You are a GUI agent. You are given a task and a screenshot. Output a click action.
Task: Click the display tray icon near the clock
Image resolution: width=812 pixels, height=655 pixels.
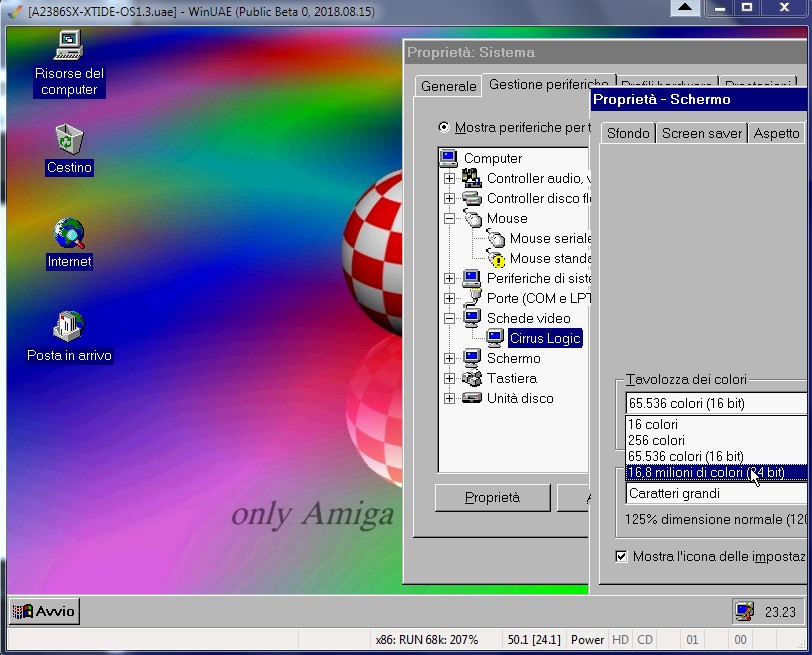(x=743, y=611)
